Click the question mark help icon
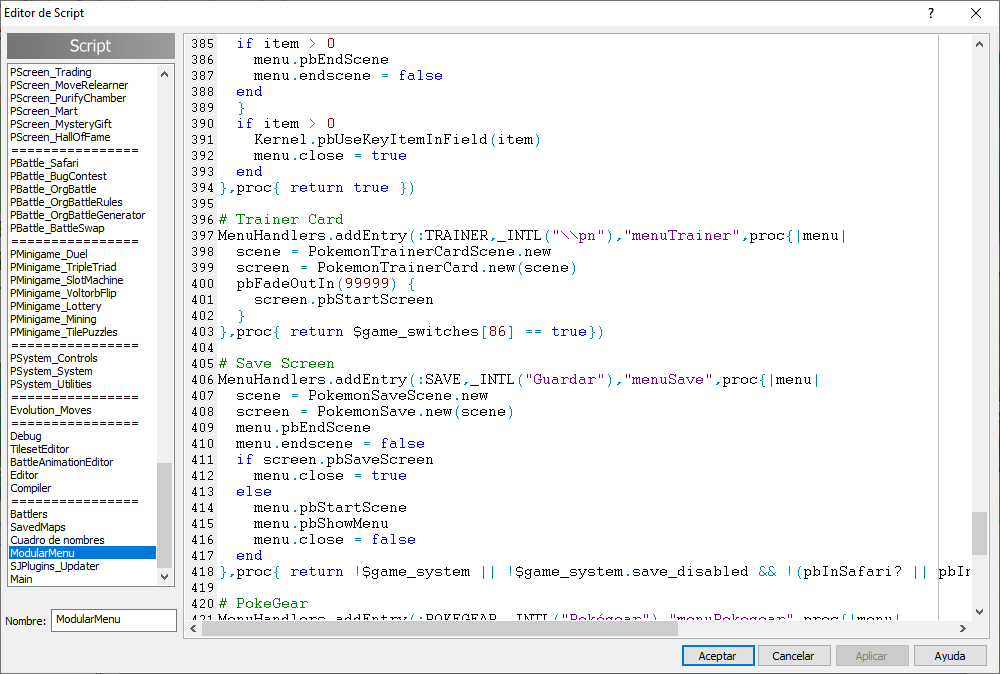Viewport: 1000px width, 674px height. pos(930,13)
